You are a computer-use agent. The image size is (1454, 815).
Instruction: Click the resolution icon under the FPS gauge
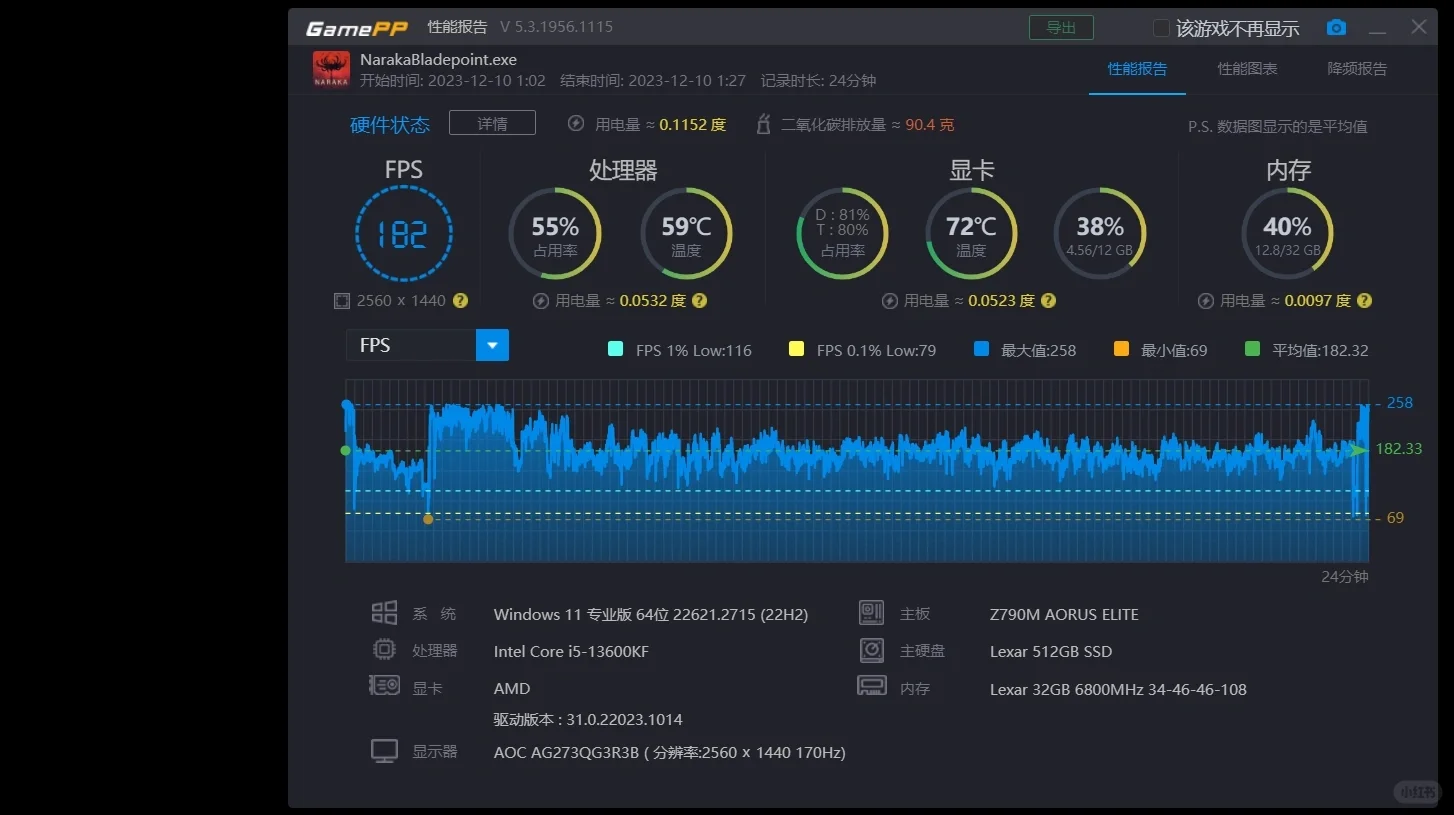click(x=341, y=300)
